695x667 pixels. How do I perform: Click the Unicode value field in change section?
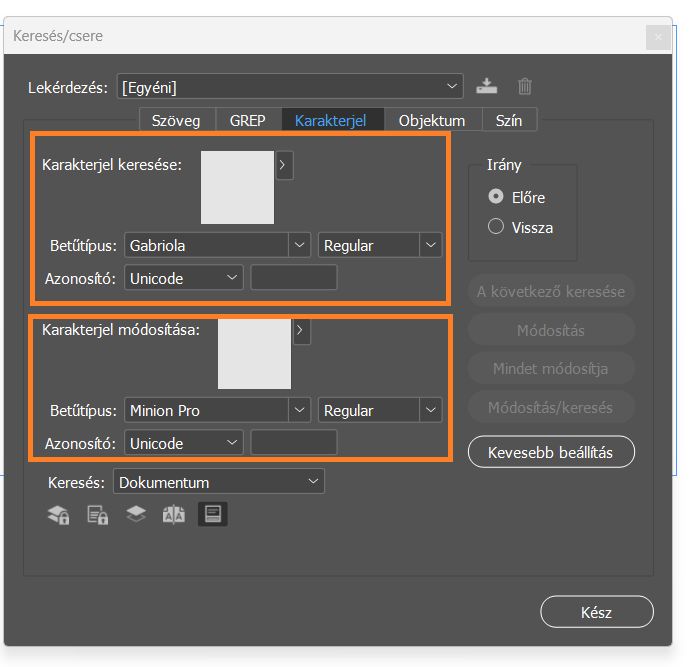[x=294, y=442]
